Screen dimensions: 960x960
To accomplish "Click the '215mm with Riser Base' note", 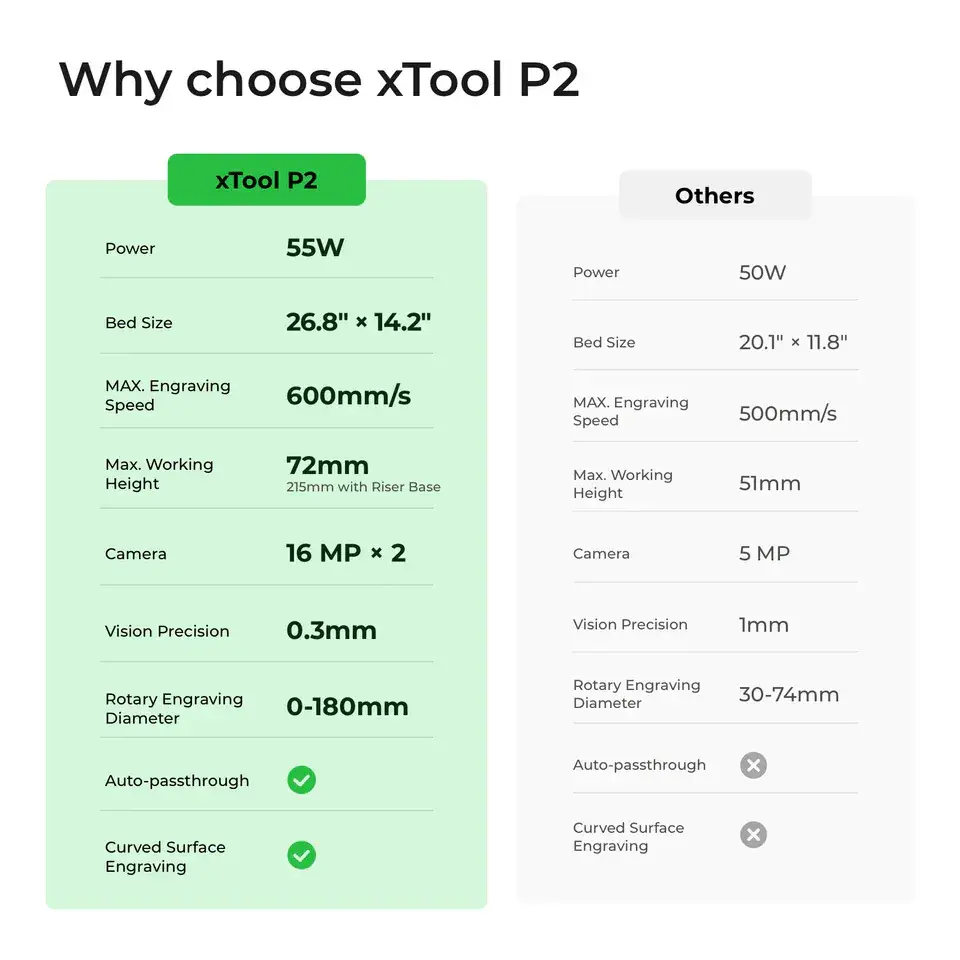I will pyautogui.click(x=363, y=487).
